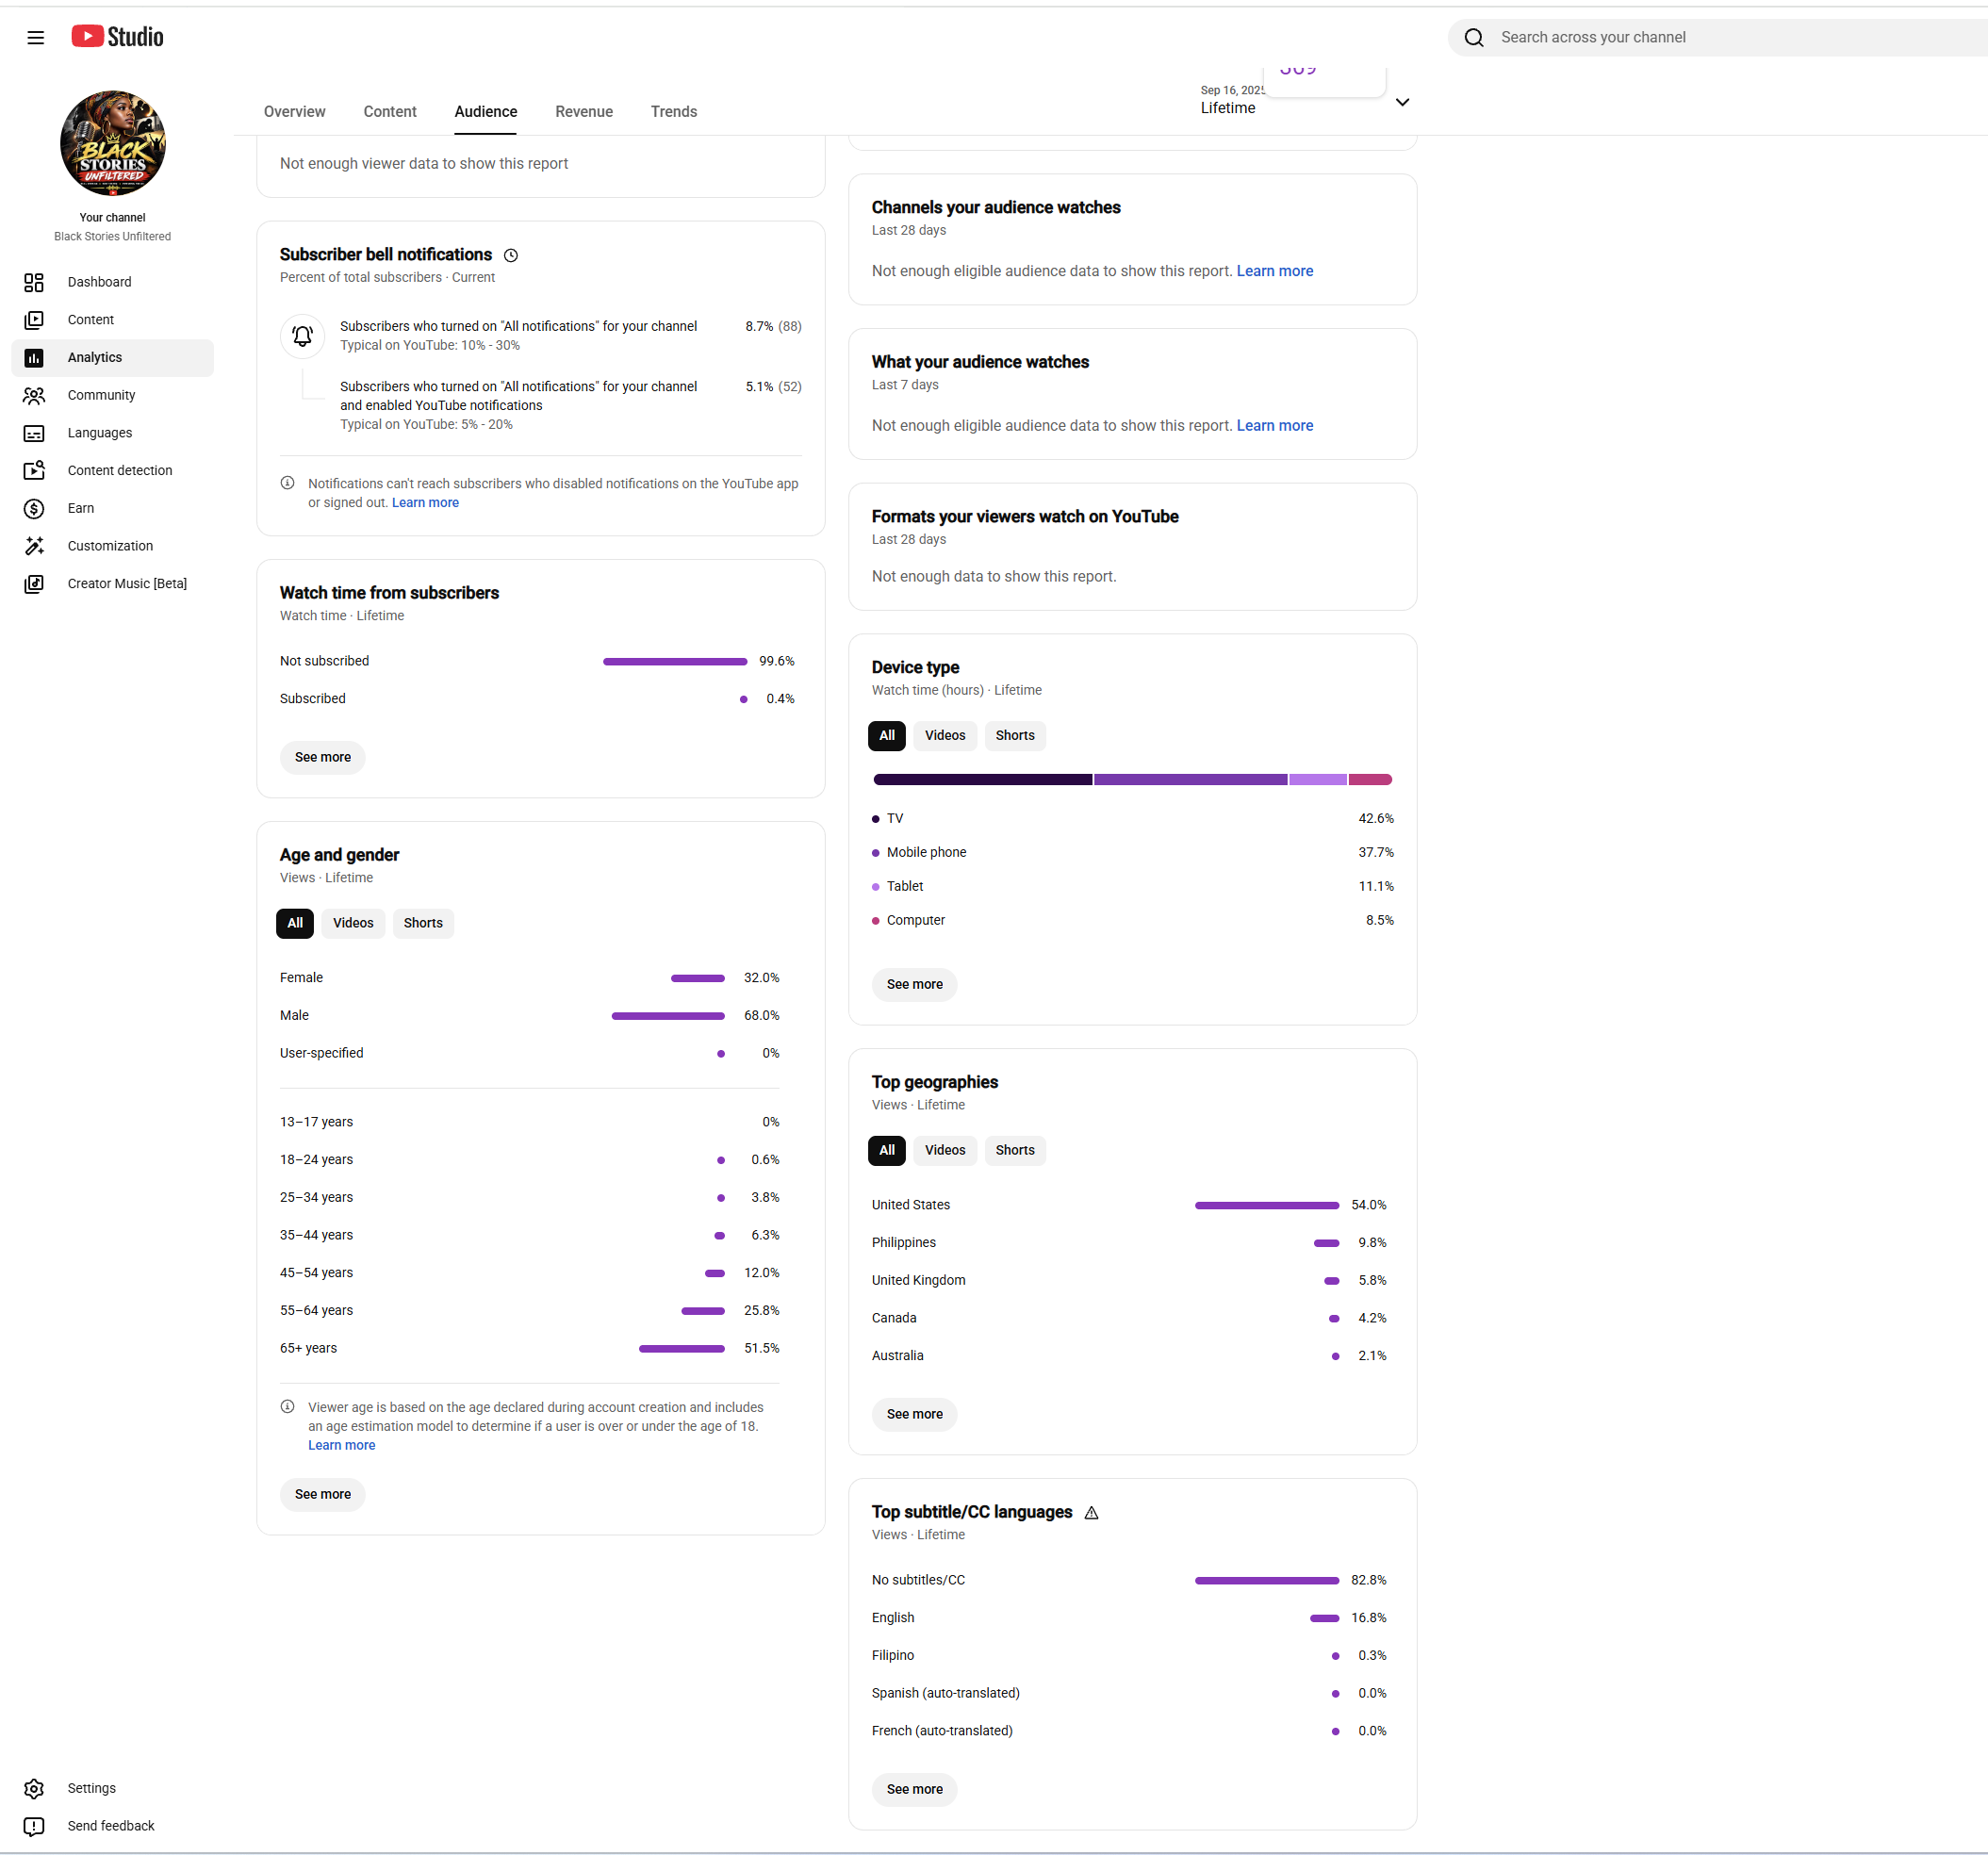1988x1855 pixels.
Task: Click the search magnifier icon
Action: [x=1473, y=37]
